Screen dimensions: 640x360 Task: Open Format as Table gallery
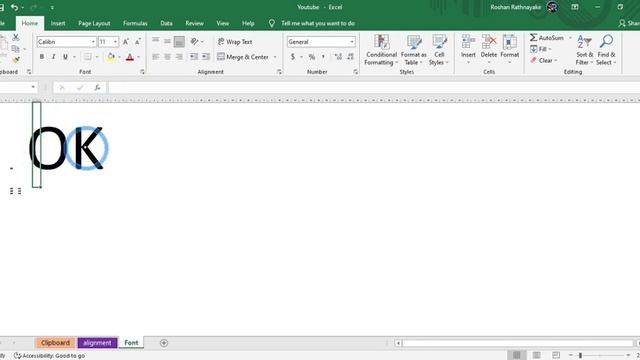pos(413,50)
